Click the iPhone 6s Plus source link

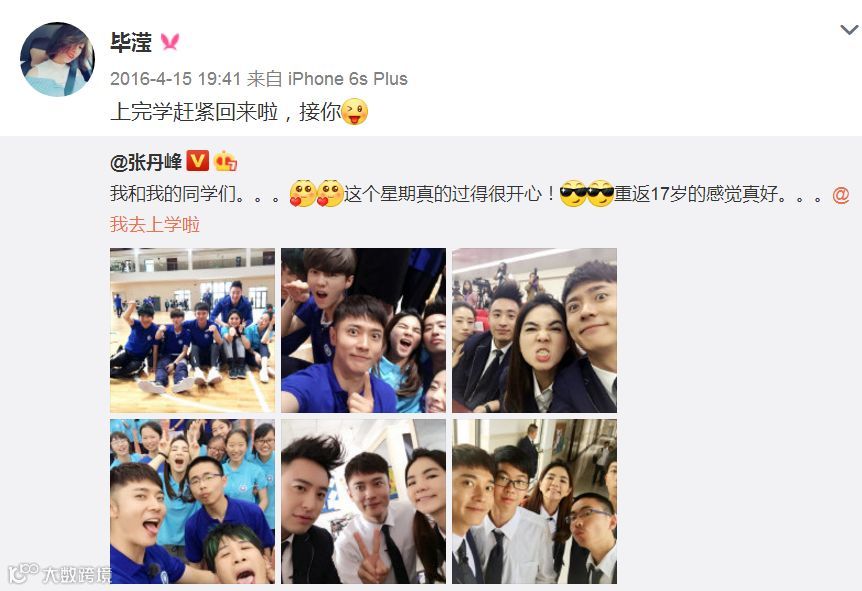(347, 79)
